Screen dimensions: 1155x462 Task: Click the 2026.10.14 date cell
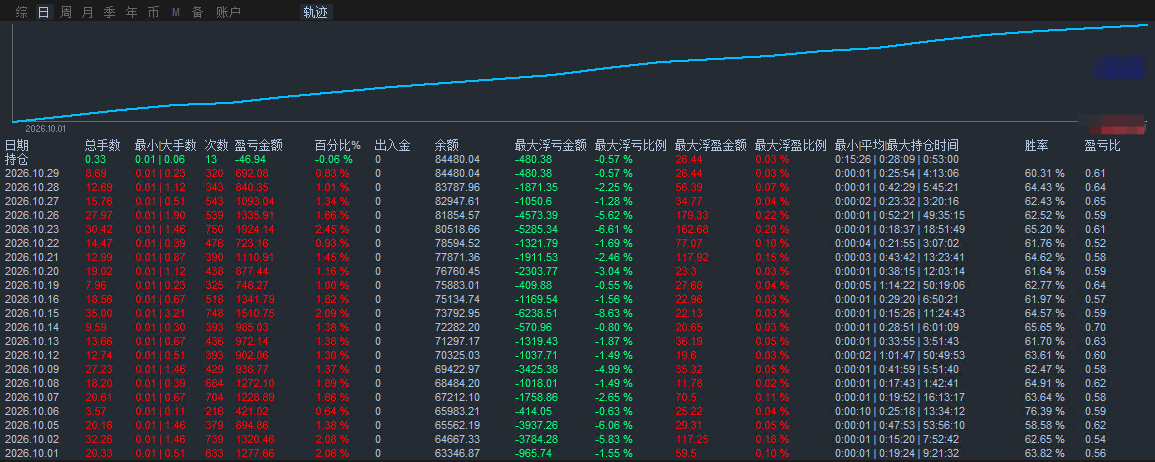[x=32, y=327]
